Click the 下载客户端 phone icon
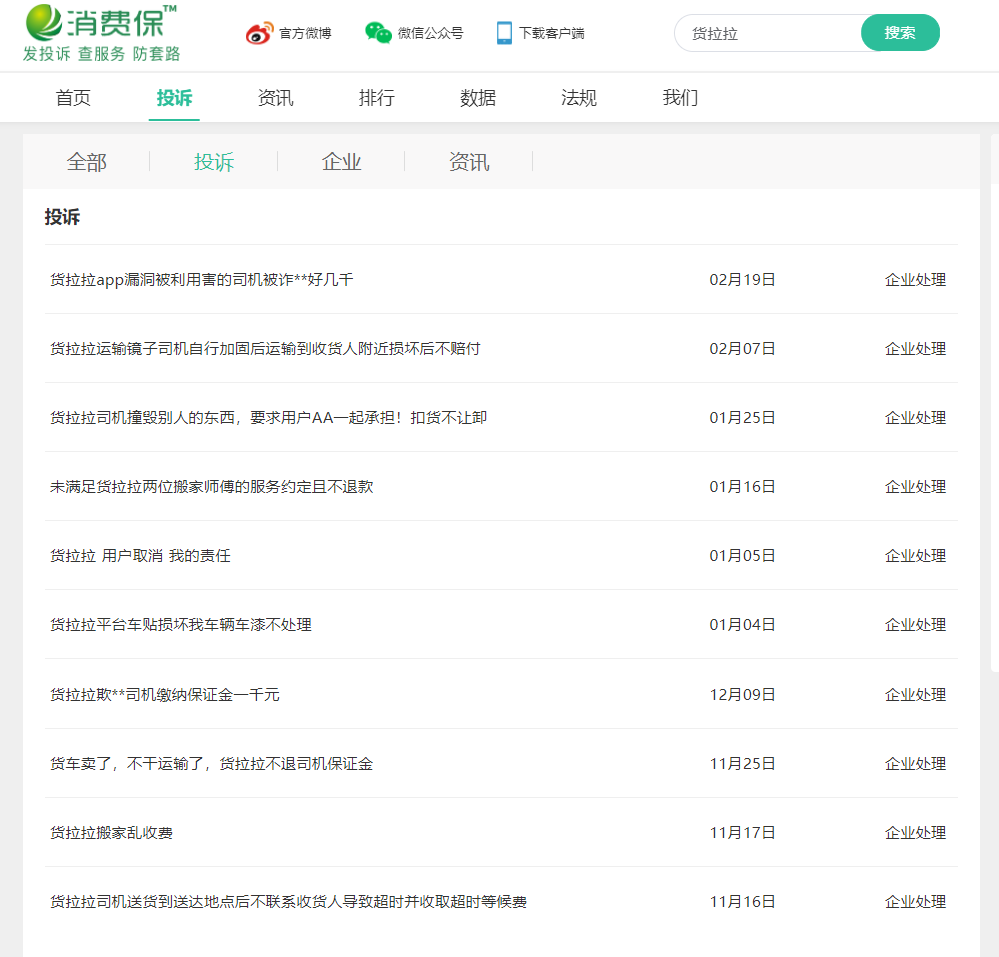 pos(504,32)
